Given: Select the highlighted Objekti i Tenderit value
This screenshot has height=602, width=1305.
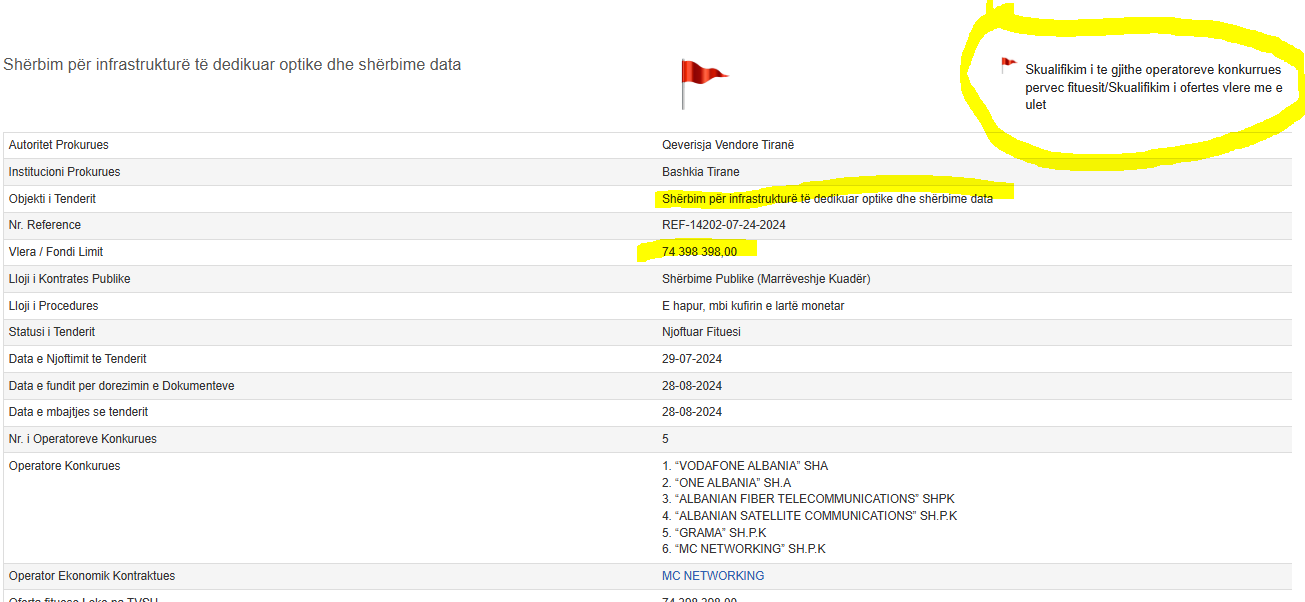Looking at the screenshot, I should [827, 199].
